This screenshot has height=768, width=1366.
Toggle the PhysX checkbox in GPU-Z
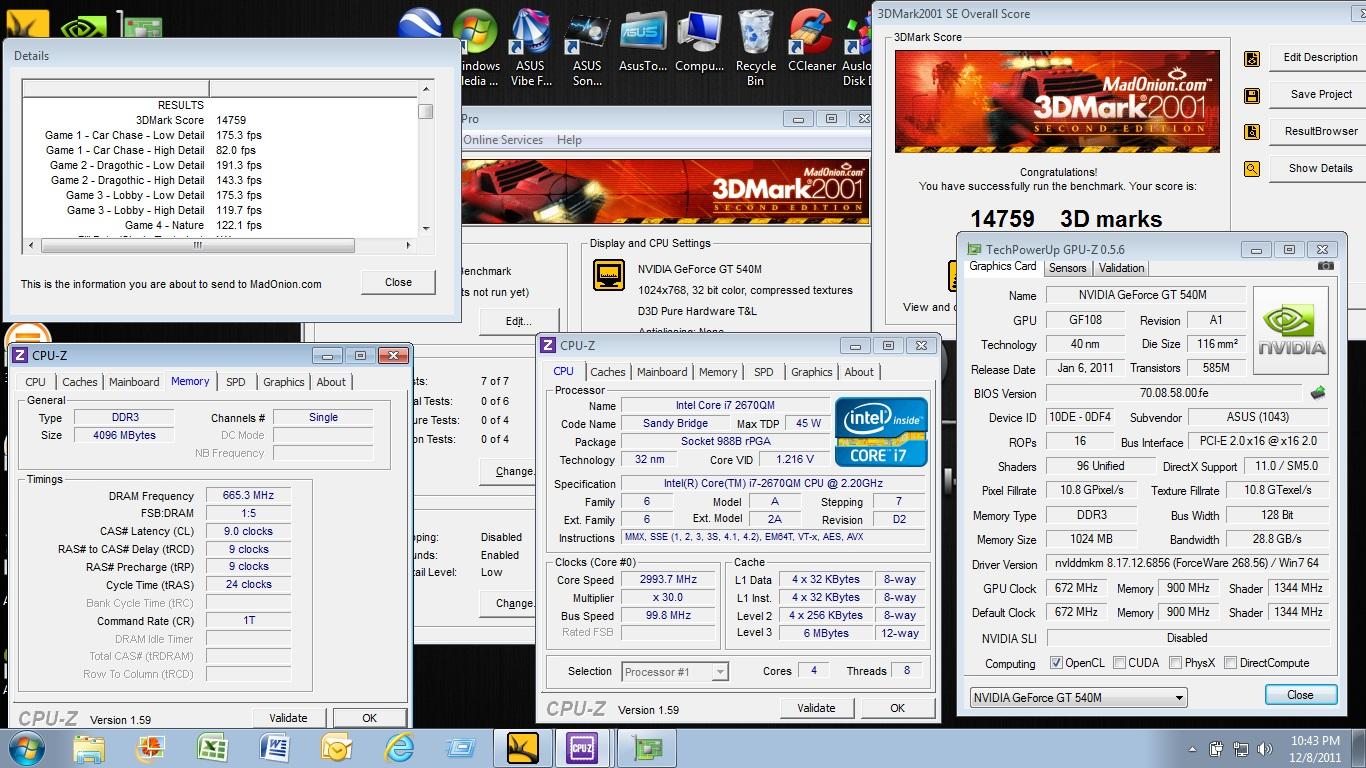(1174, 663)
